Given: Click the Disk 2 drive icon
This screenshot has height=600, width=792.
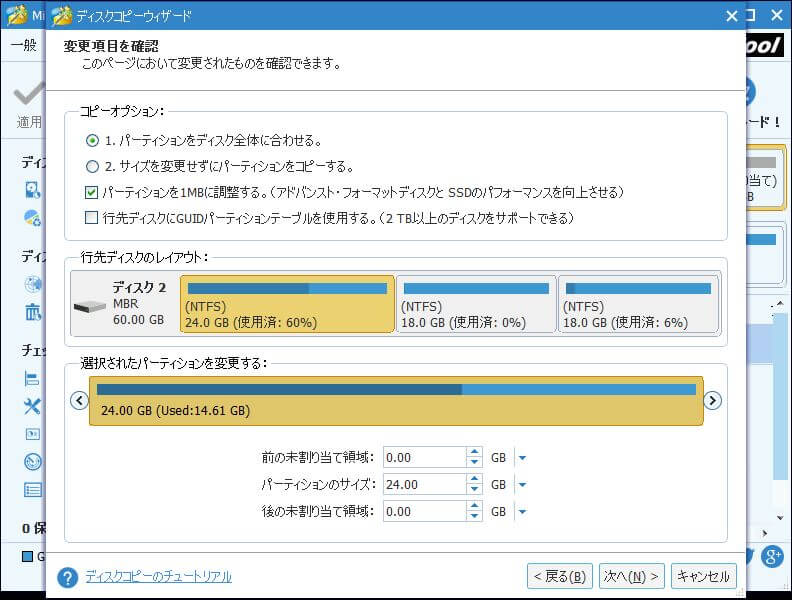Looking at the screenshot, I should coord(90,306).
